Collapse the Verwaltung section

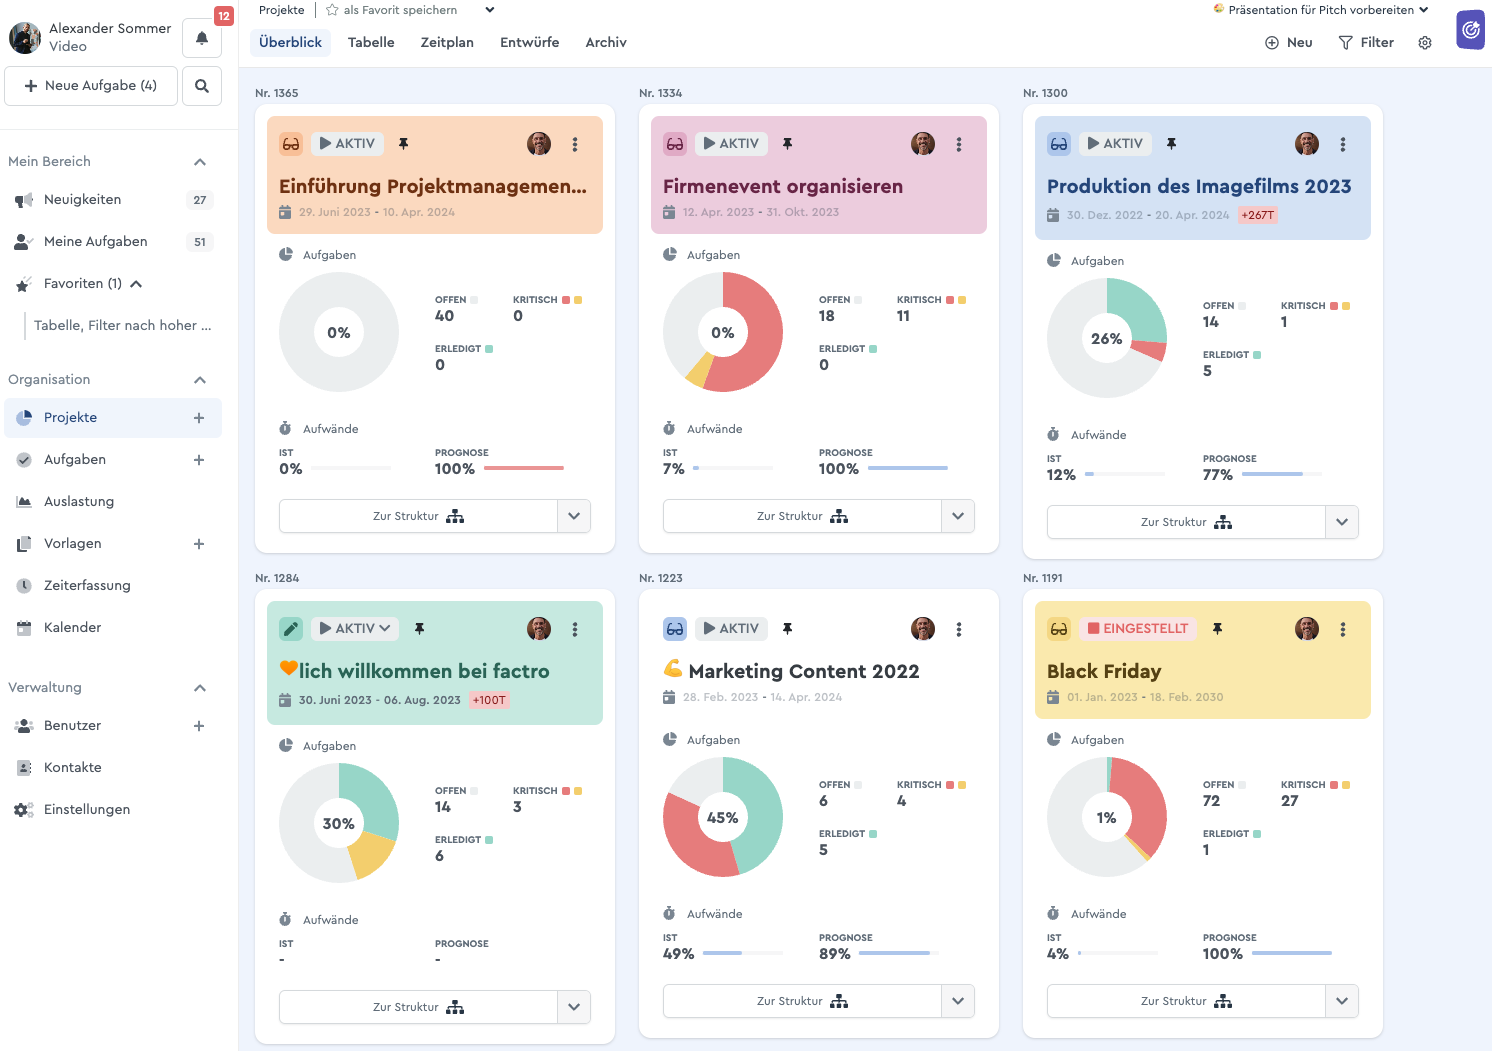click(200, 688)
